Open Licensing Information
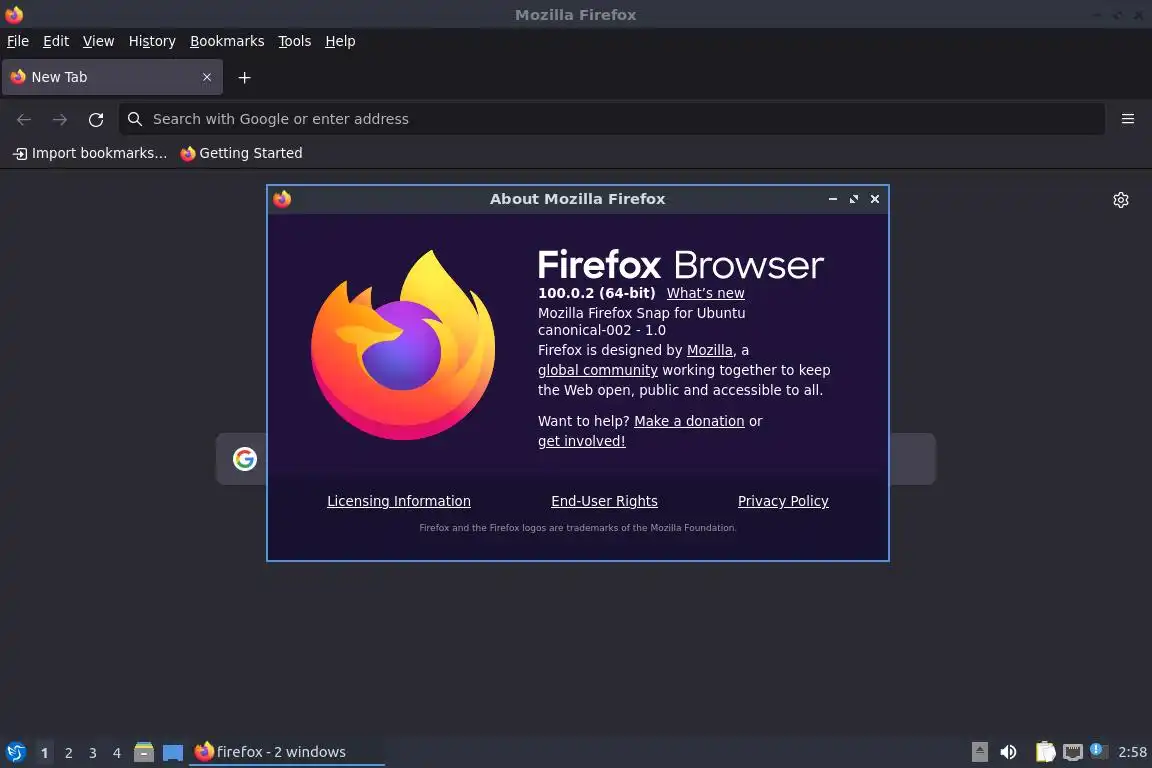Image resolution: width=1152 pixels, height=768 pixels. (399, 501)
